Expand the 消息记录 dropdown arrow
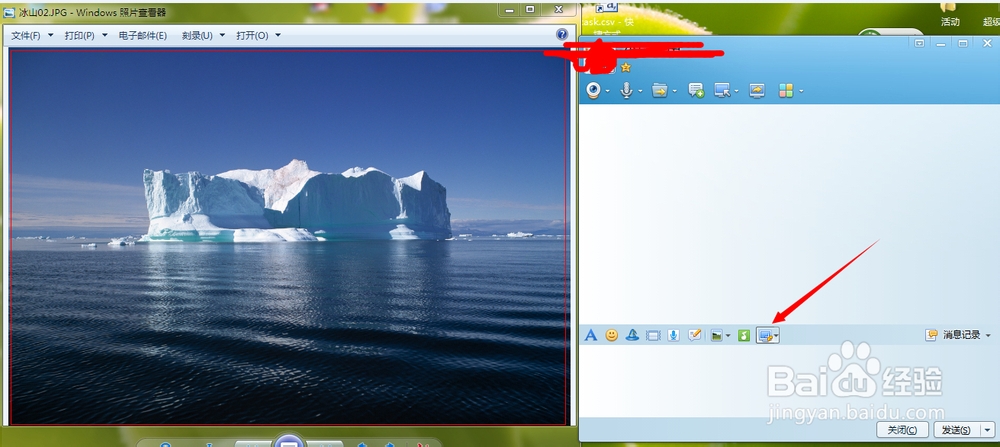The image size is (1000, 447). tap(988, 335)
